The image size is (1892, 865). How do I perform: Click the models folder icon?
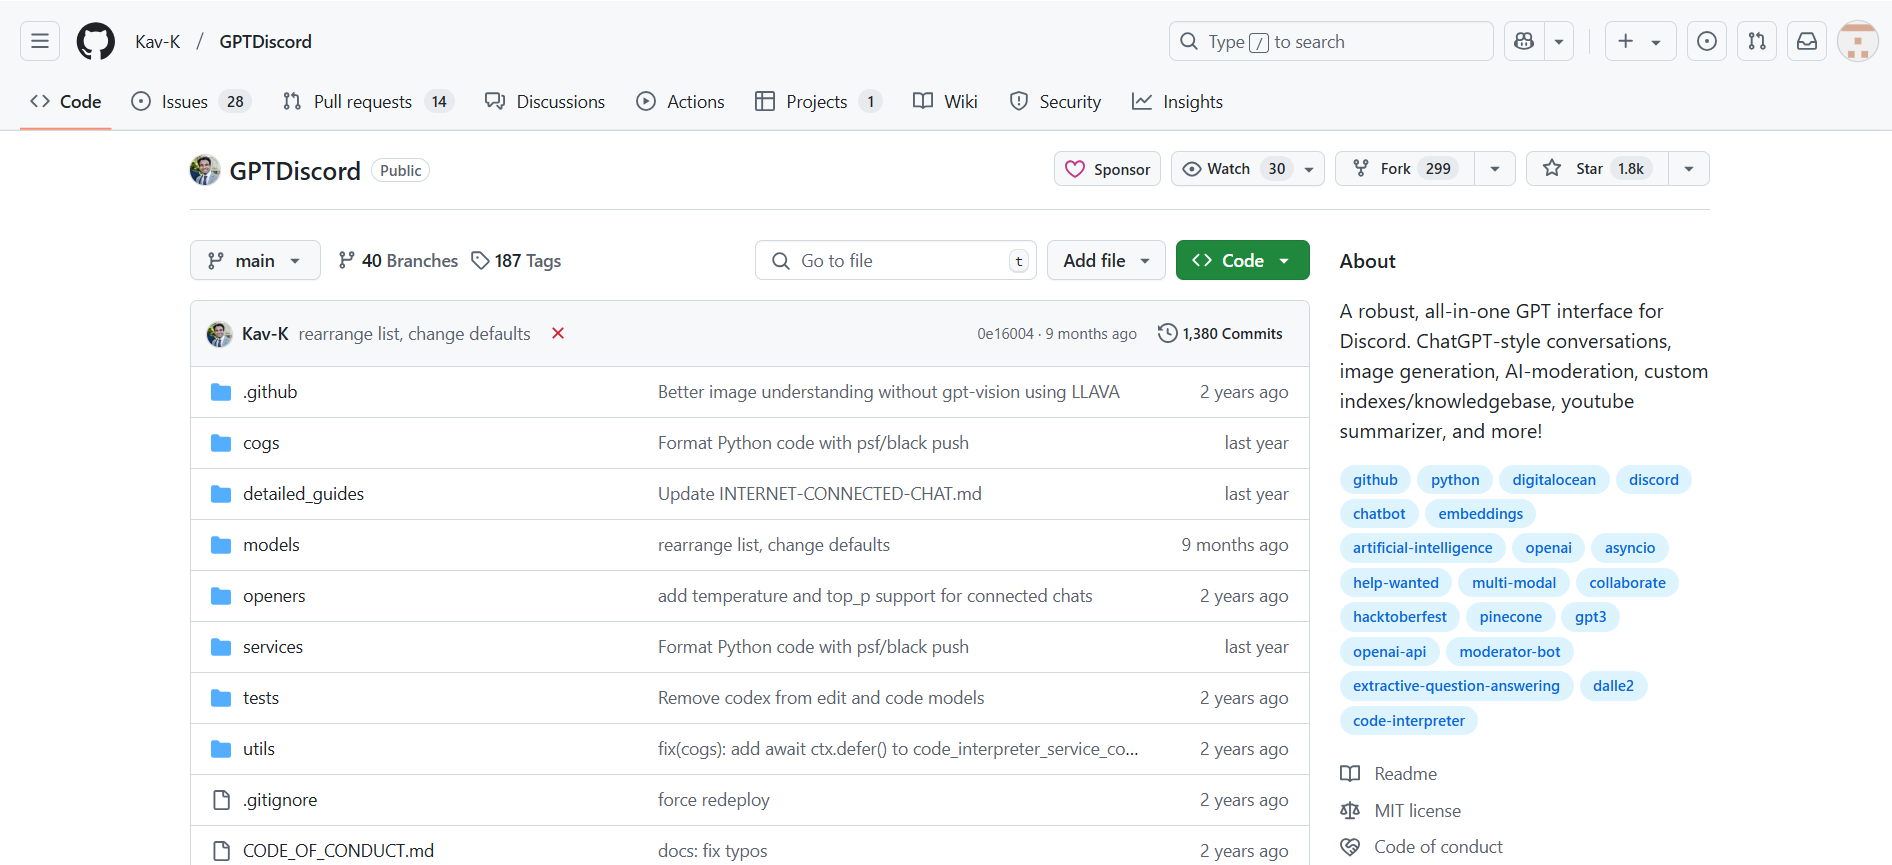click(x=221, y=545)
